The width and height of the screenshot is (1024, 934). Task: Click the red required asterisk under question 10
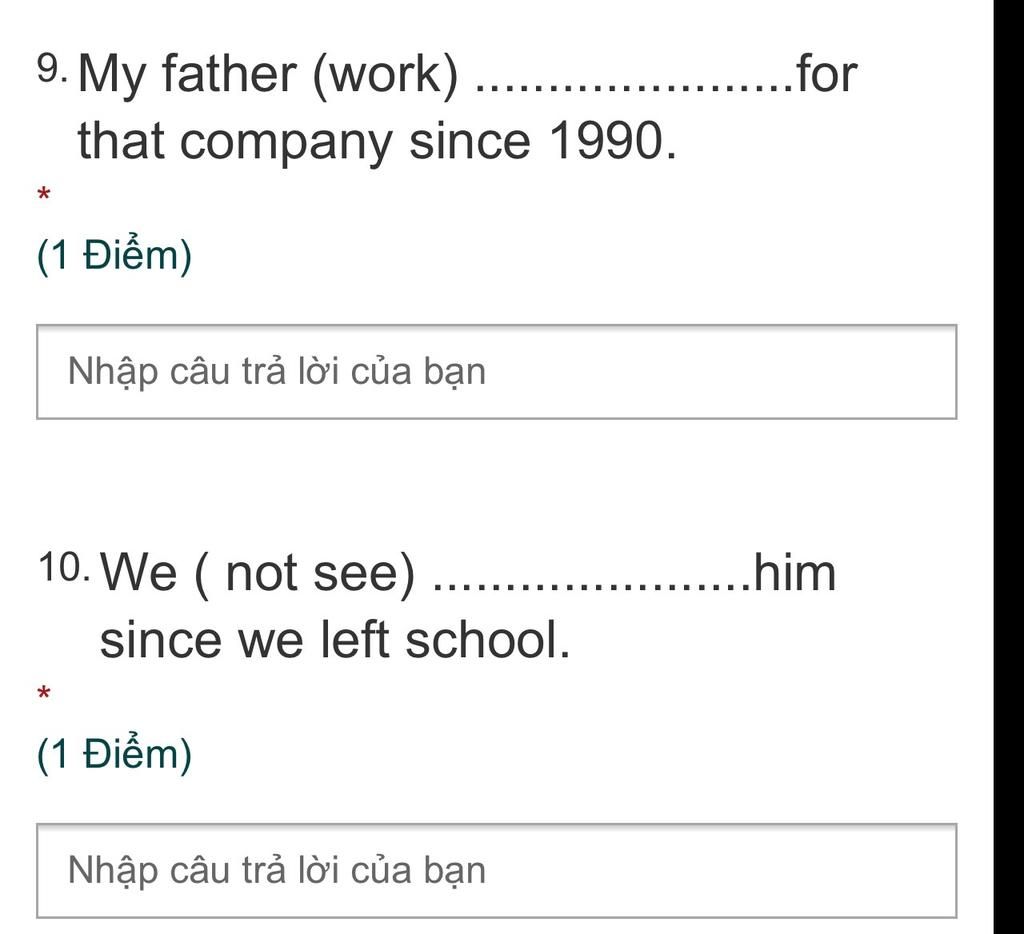44,692
